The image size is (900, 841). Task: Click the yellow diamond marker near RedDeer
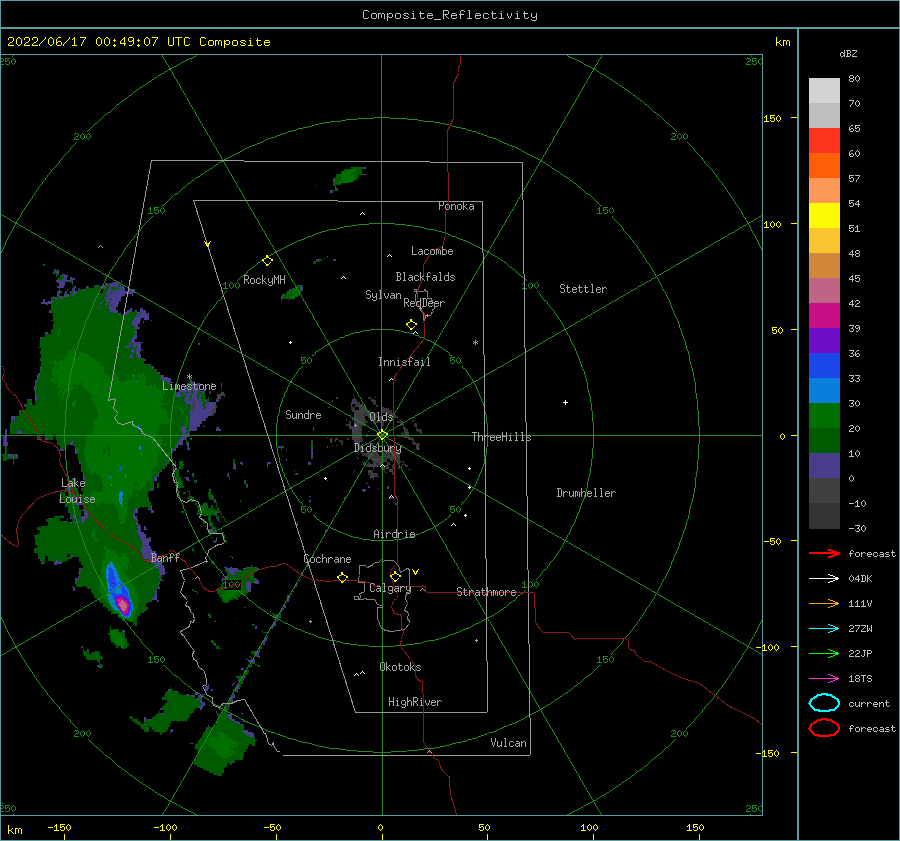click(x=411, y=325)
